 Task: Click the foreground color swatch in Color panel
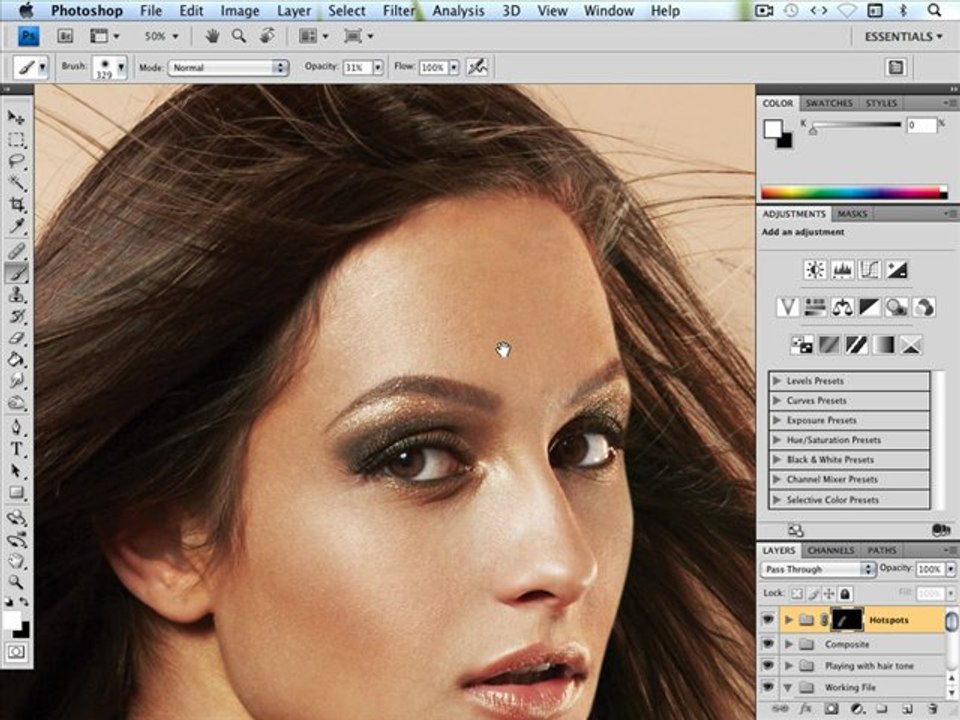click(x=773, y=129)
